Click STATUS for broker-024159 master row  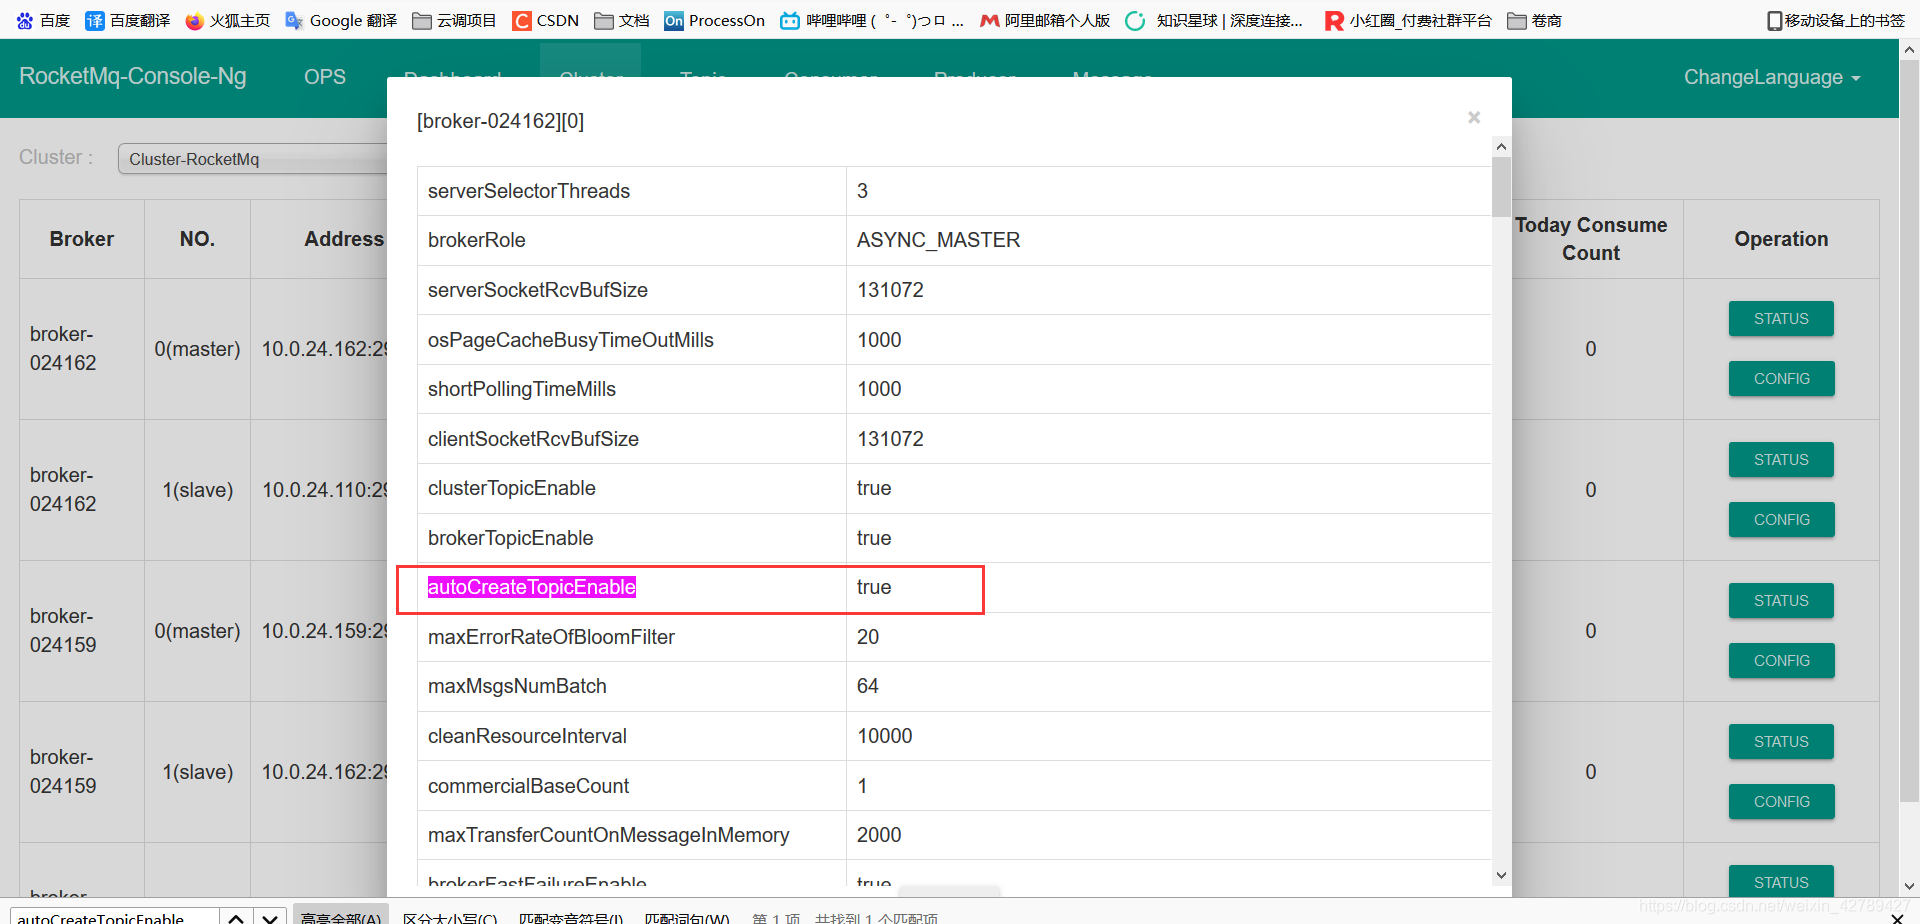coord(1781,601)
